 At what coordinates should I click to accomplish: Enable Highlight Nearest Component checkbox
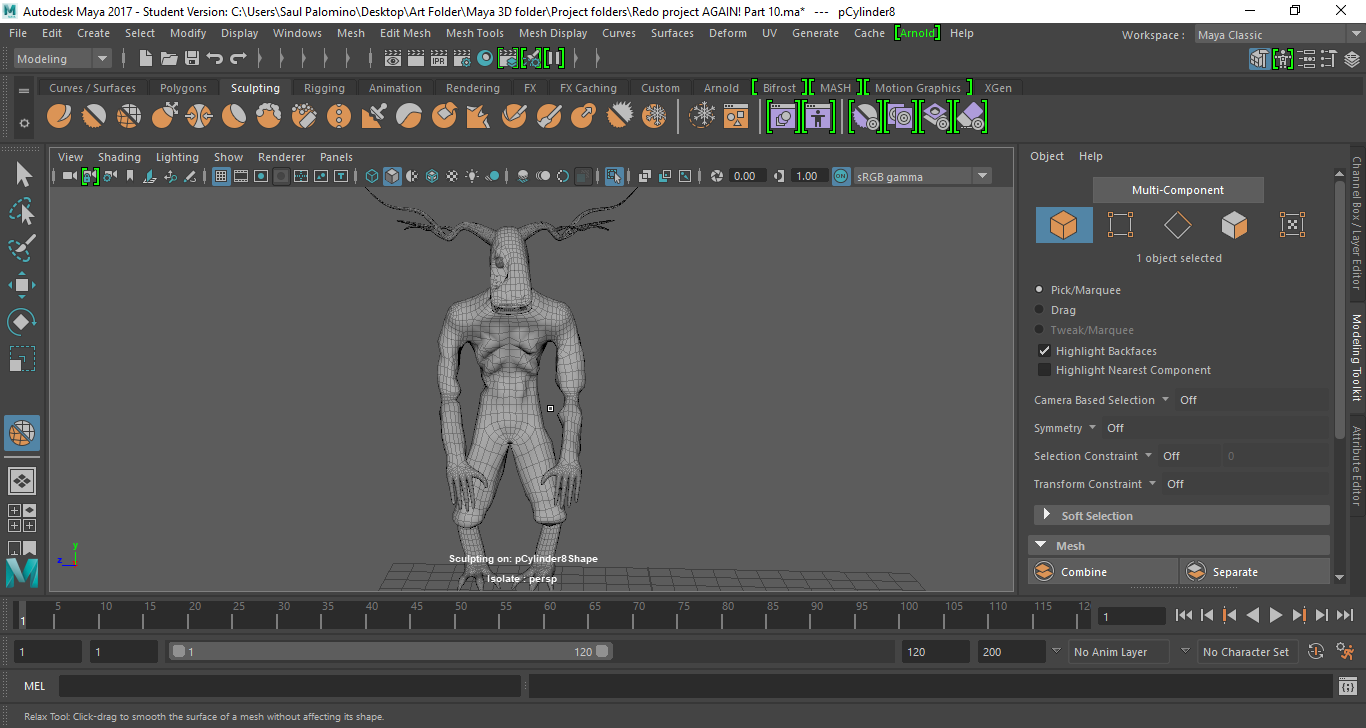[x=1044, y=370]
